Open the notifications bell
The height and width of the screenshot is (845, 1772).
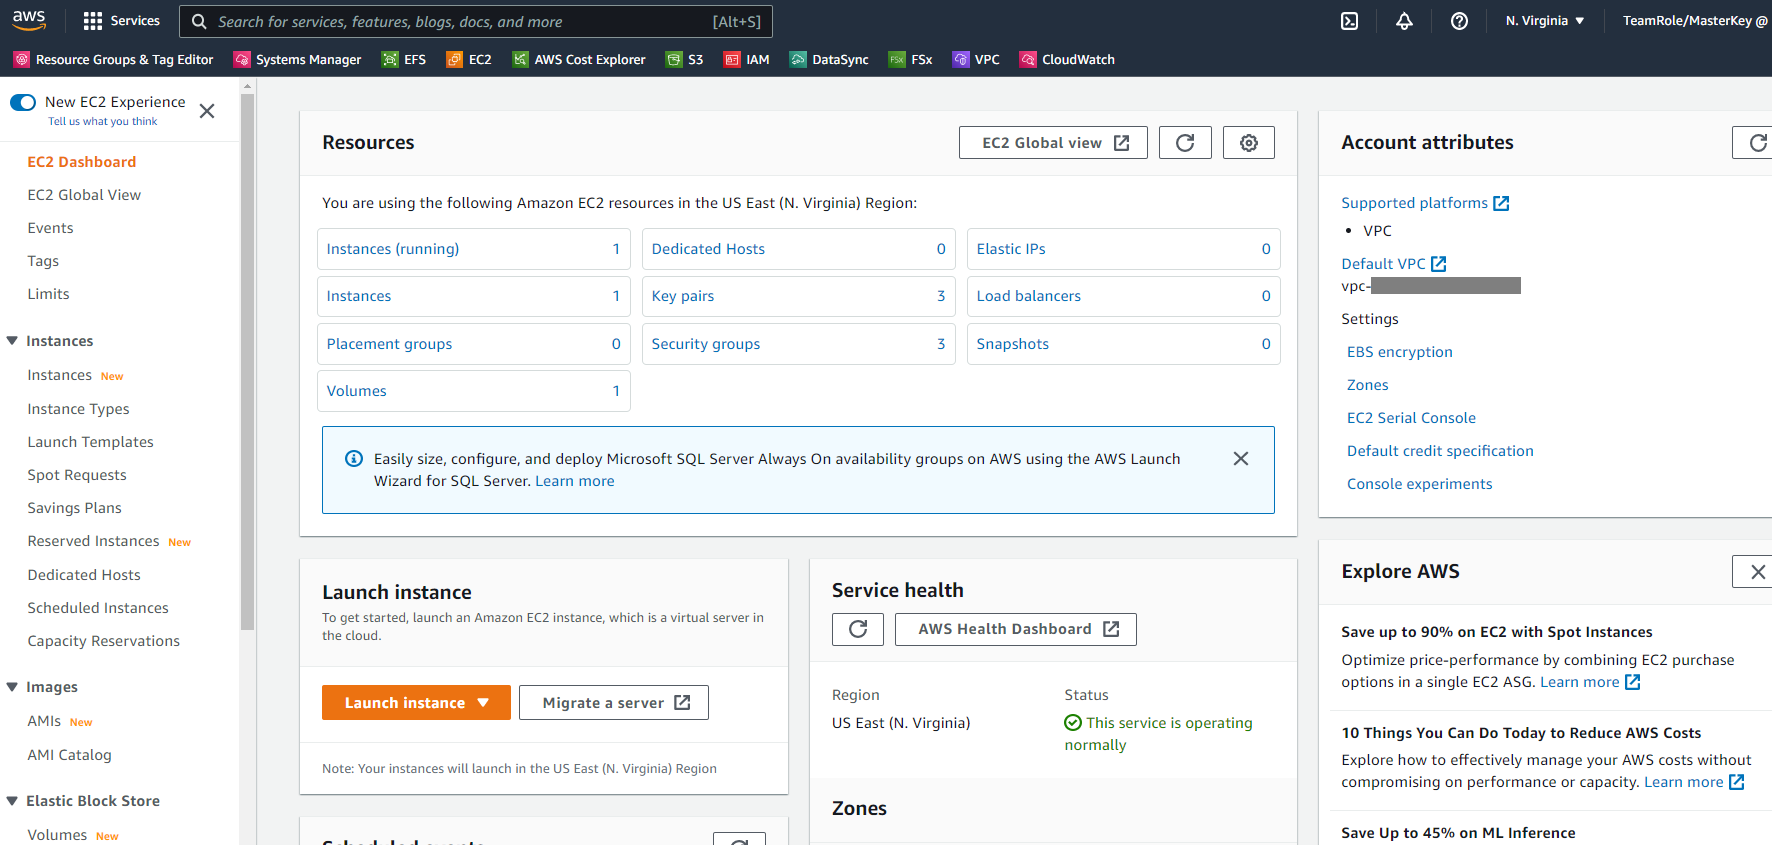point(1404,21)
